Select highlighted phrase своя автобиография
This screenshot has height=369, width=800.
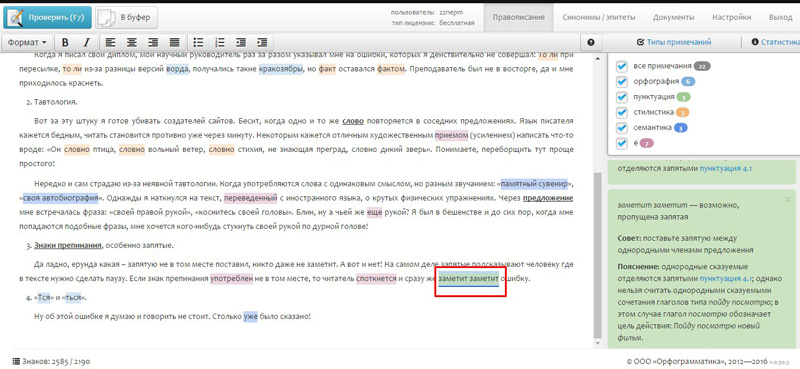pyautogui.click(x=60, y=198)
